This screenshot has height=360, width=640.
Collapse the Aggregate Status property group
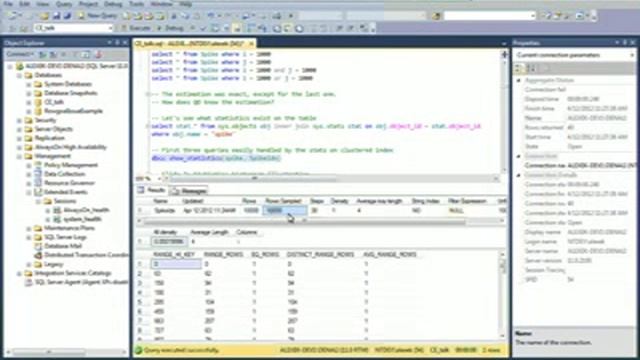[x=519, y=80]
